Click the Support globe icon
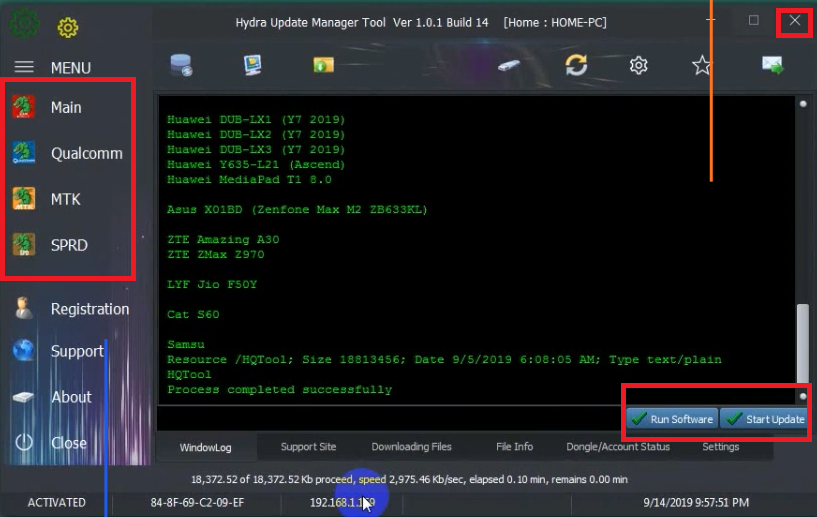The image size is (817, 517). [23, 350]
